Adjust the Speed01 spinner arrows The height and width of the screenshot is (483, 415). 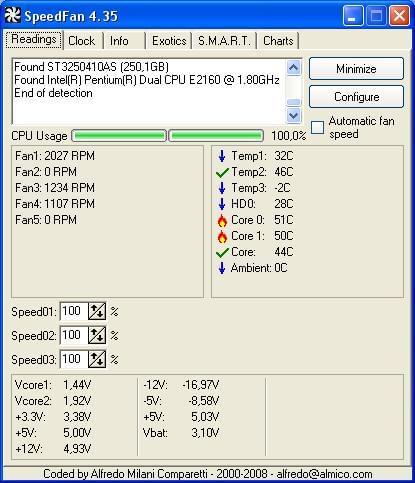click(x=97, y=311)
